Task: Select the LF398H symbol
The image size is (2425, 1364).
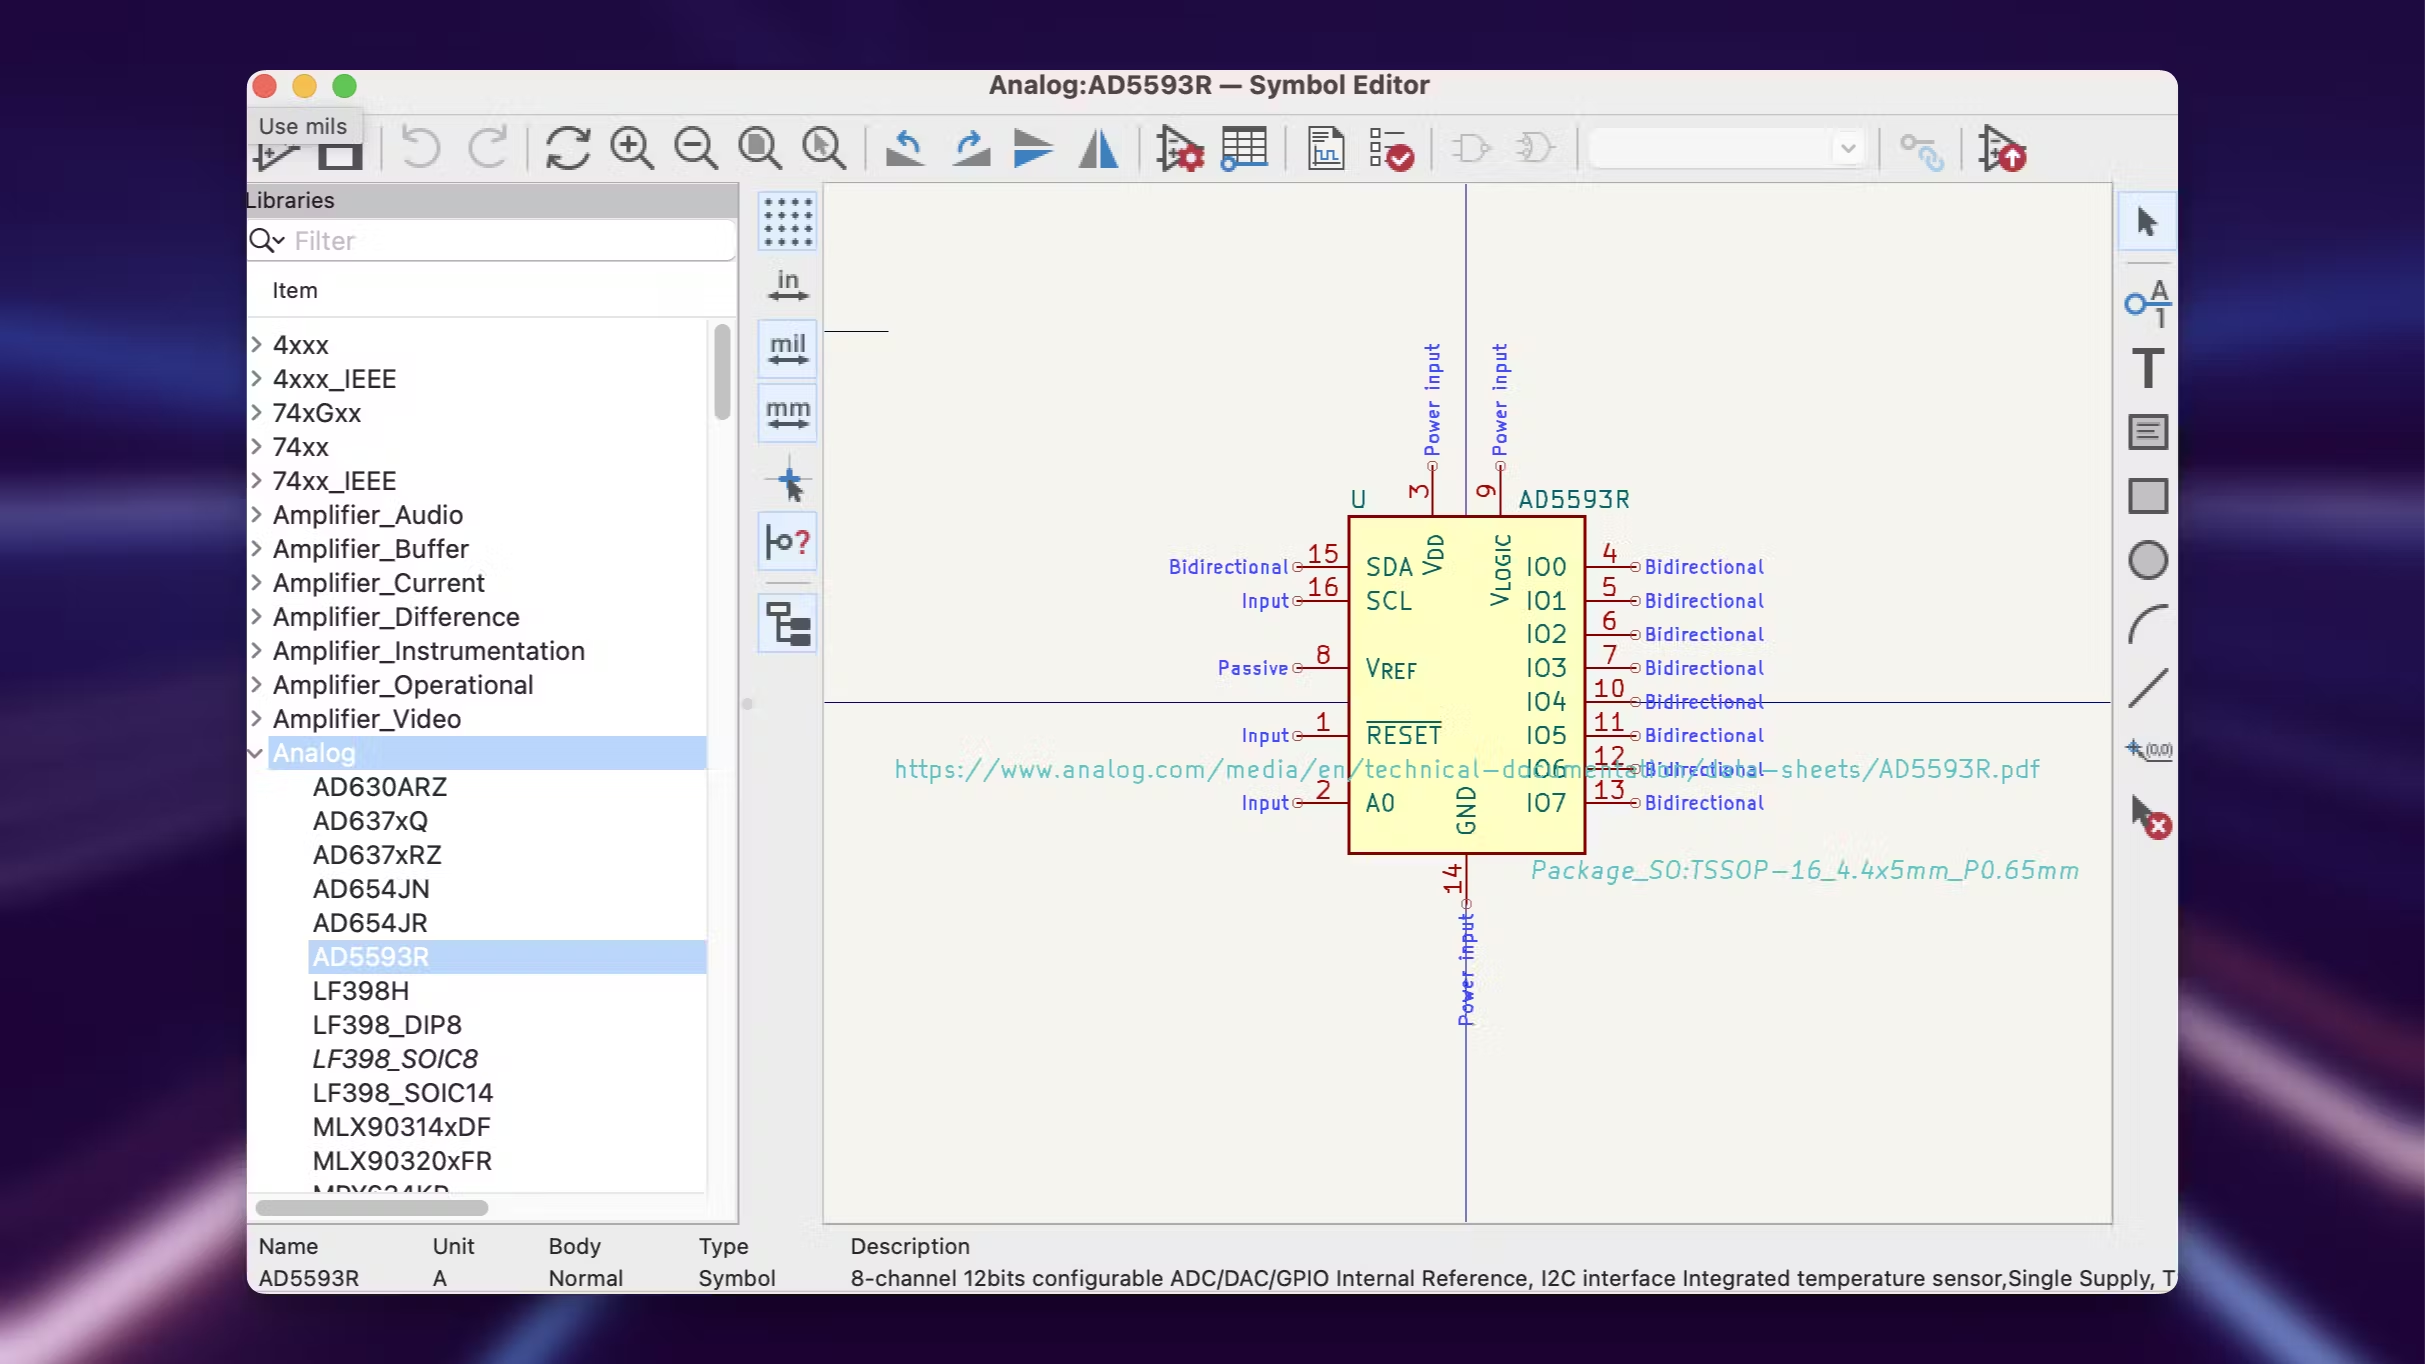Action: (x=360, y=991)
